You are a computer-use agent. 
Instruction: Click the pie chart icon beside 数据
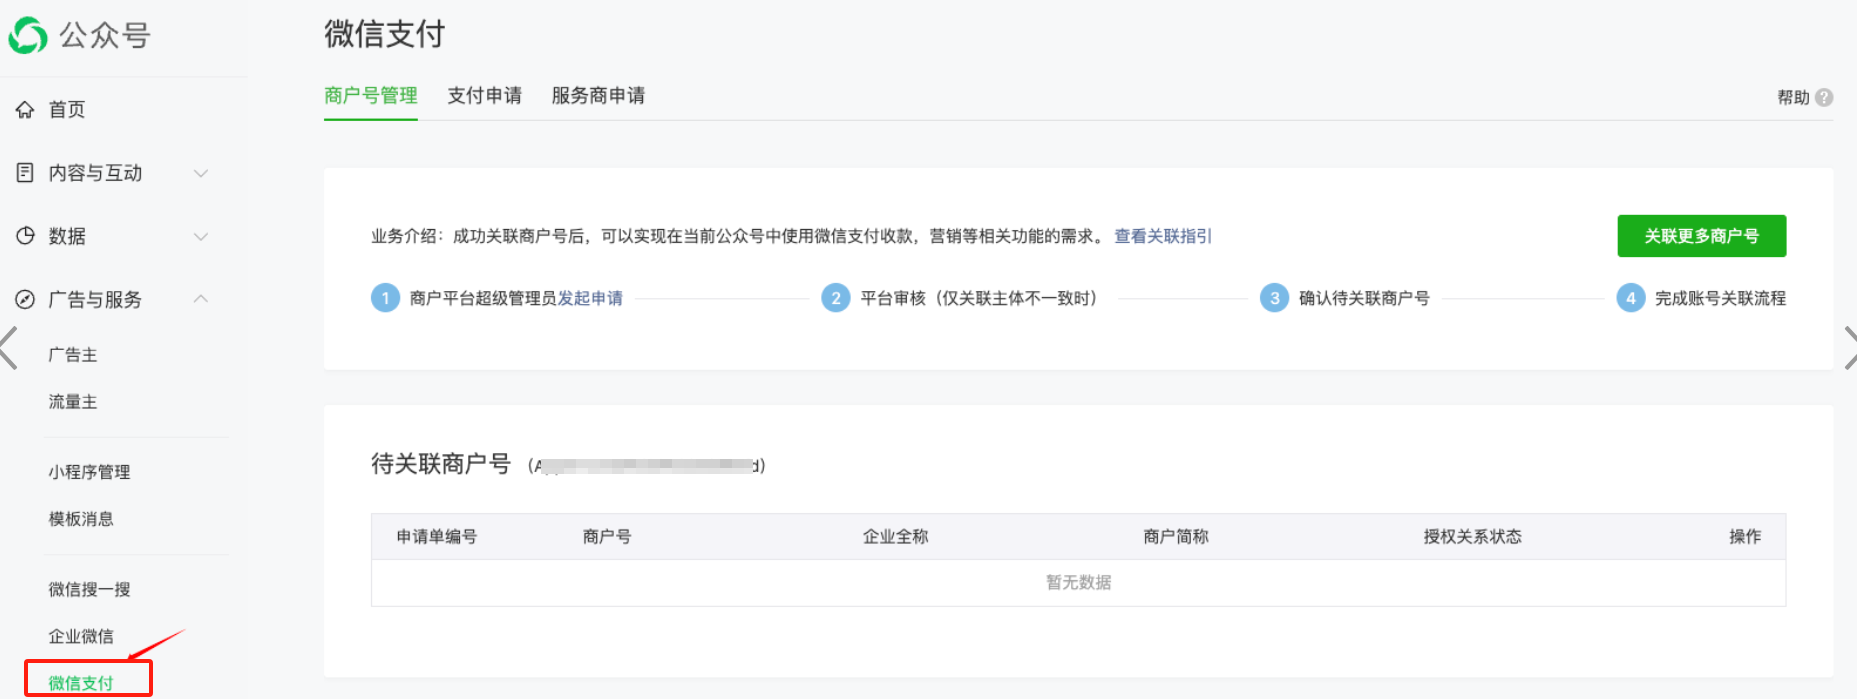25,236
